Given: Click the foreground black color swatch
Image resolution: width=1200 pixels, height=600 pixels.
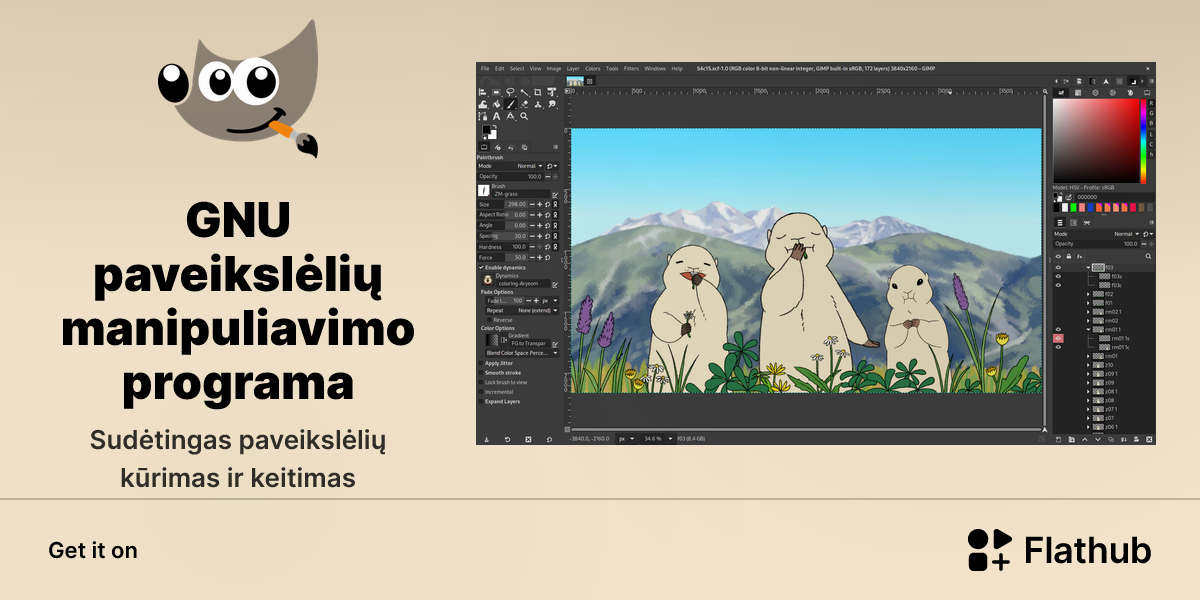Looking at the screenshot, I should pos(486,130).
